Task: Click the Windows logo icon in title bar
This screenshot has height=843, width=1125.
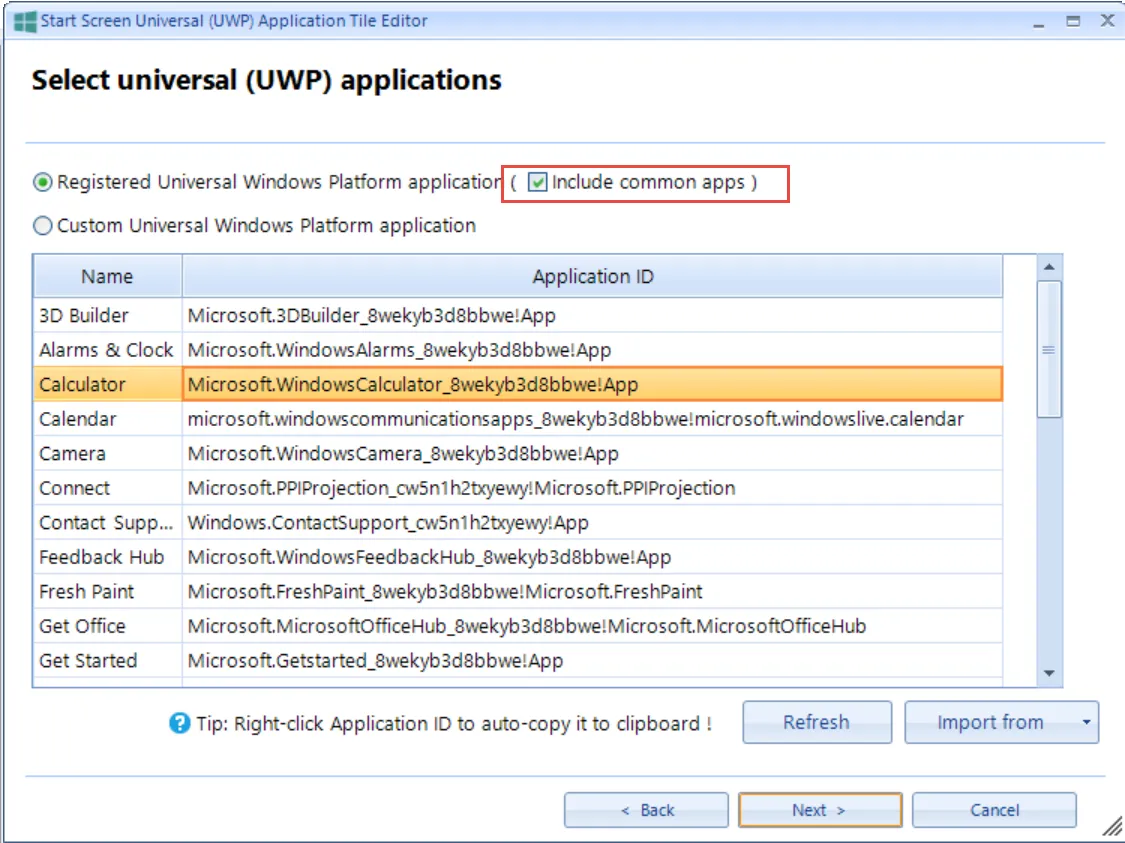Action: (x=24, y=21)
